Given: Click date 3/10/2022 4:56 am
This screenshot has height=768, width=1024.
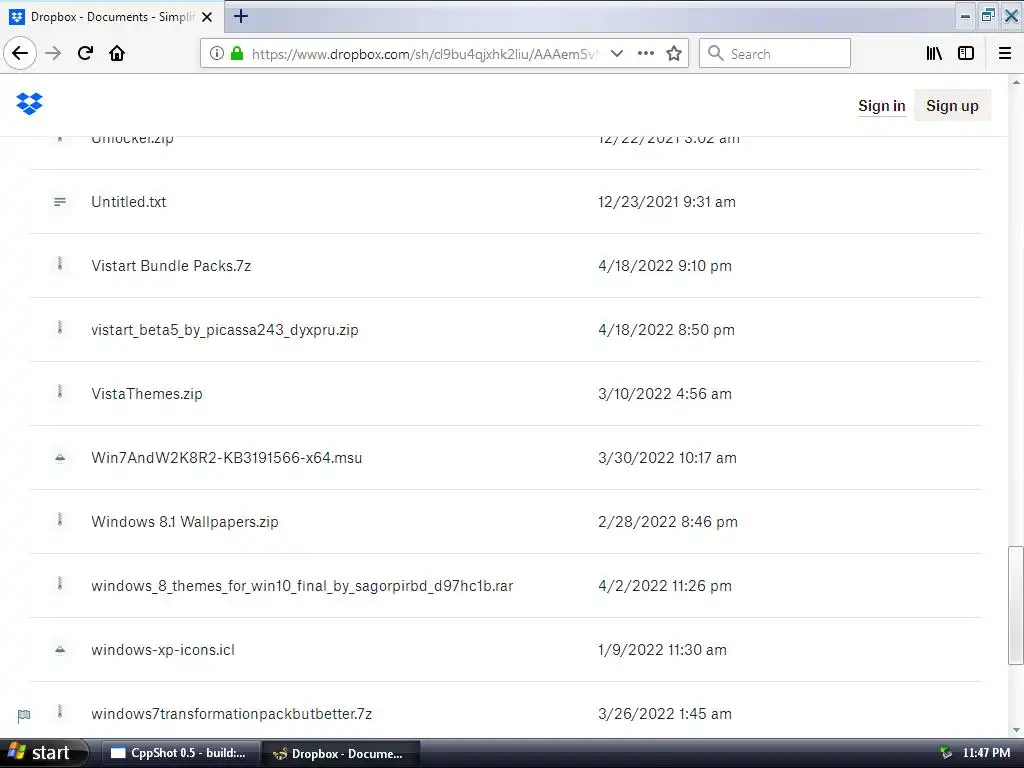Looking at the screenshot, I should (665, 394).
